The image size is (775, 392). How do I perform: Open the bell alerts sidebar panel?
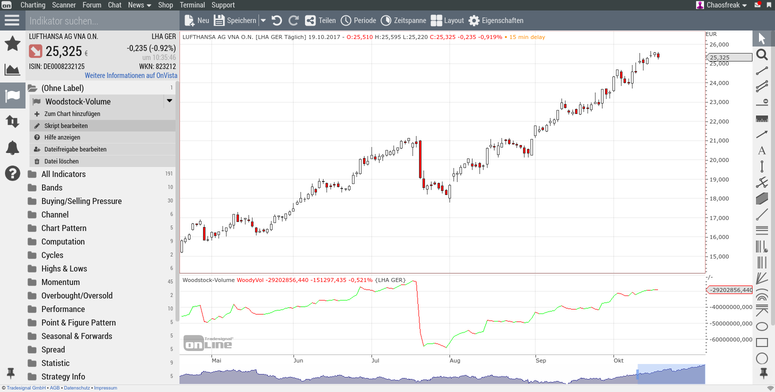(12, 147)
